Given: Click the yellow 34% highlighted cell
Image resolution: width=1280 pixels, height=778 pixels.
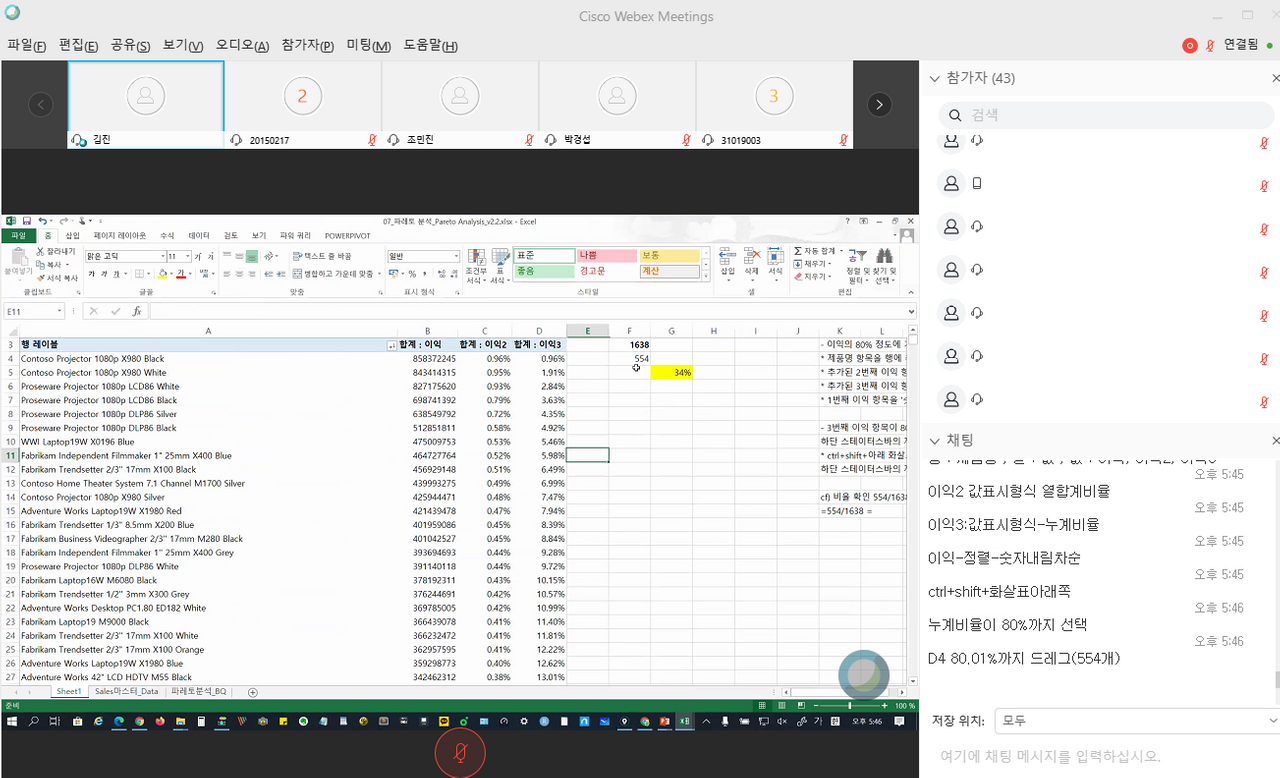Looking at the screenshot, I should click(671, 372).
